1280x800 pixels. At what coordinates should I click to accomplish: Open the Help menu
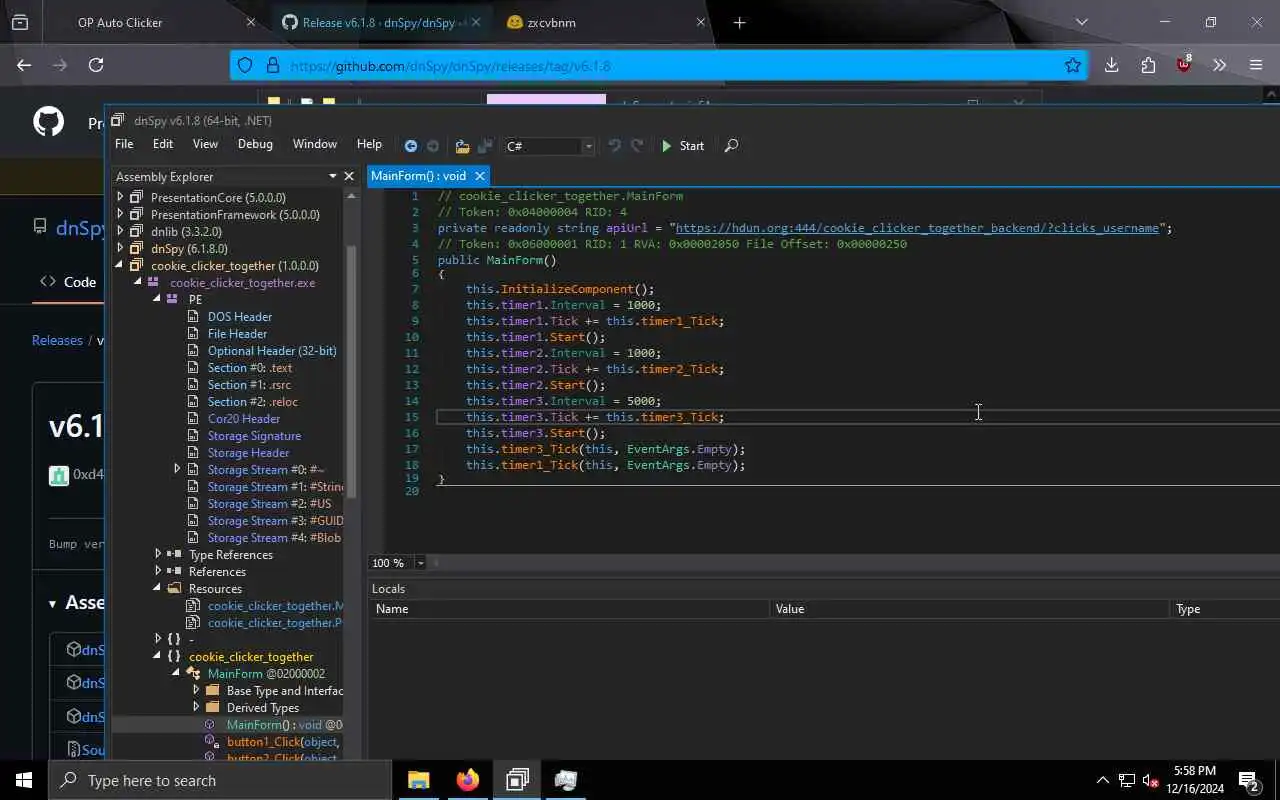369,144
